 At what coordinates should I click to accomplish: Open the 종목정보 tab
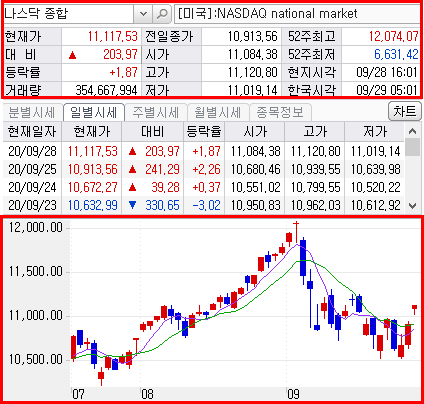[x=280, y=112]
